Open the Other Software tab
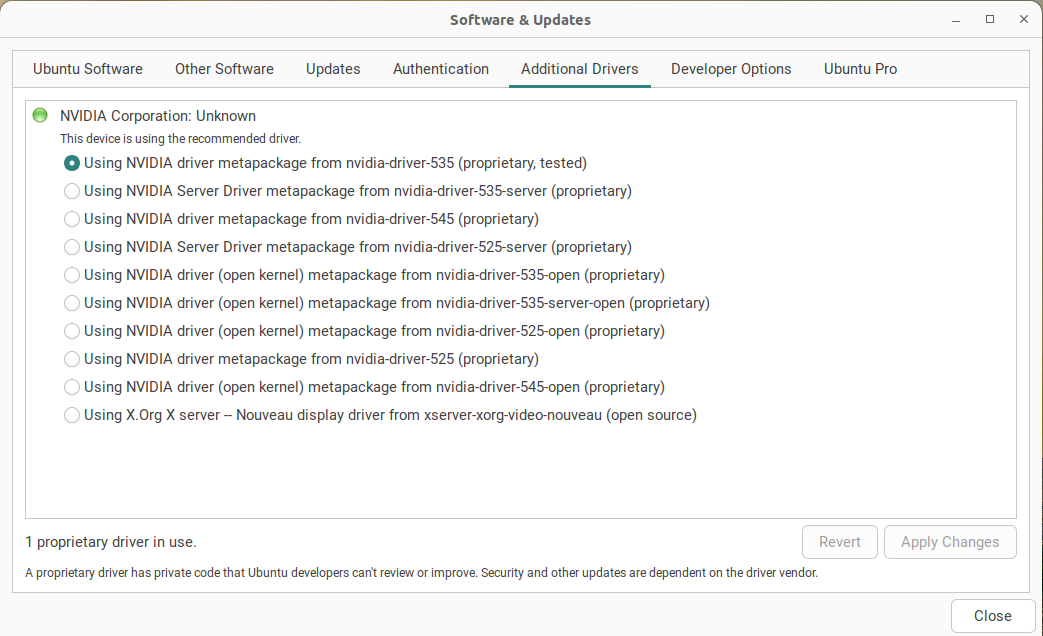 (224, 69)
